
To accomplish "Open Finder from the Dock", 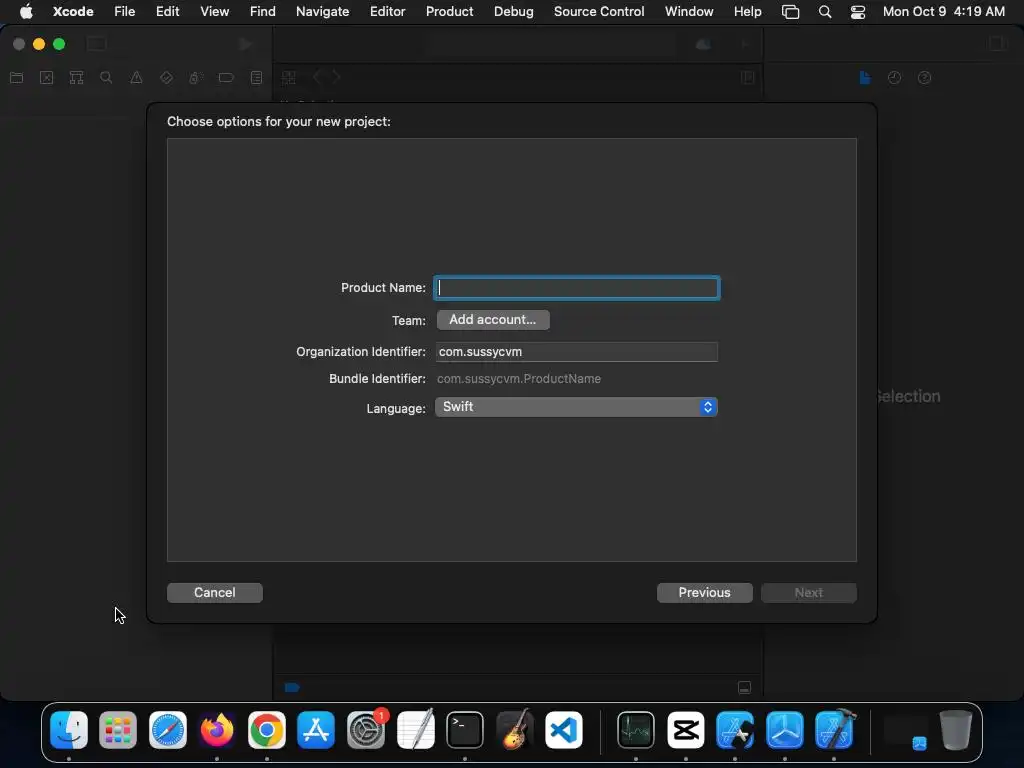I will [x=69, y=730].
